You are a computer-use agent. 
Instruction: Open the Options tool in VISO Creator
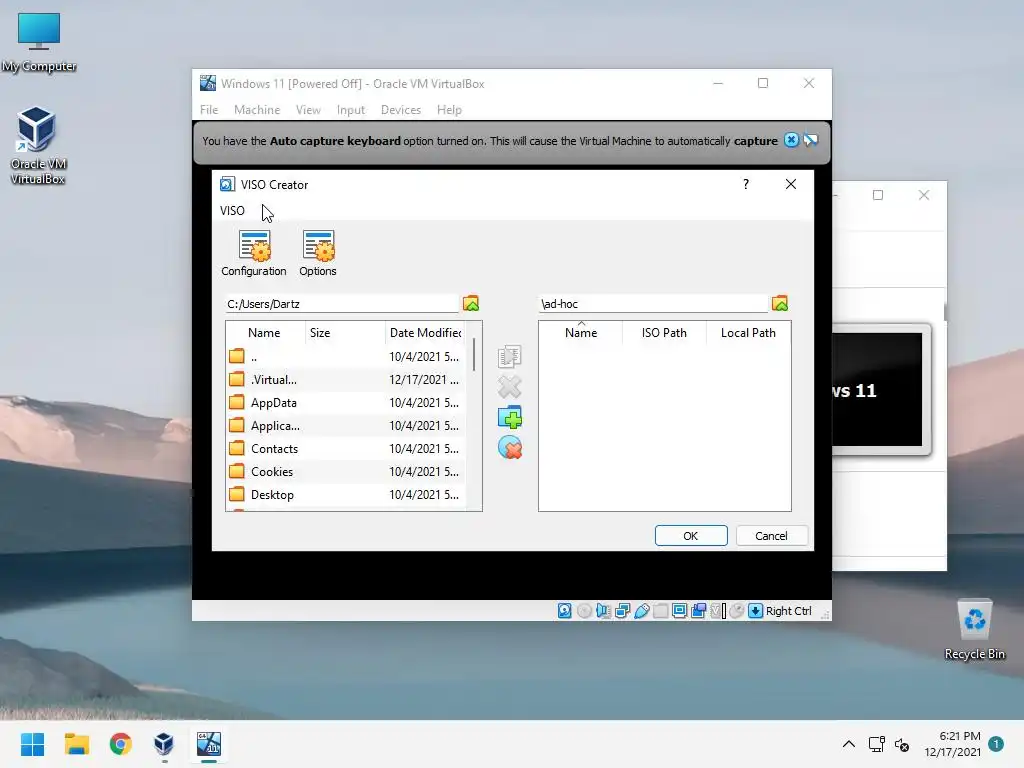[x=318, y=253]
